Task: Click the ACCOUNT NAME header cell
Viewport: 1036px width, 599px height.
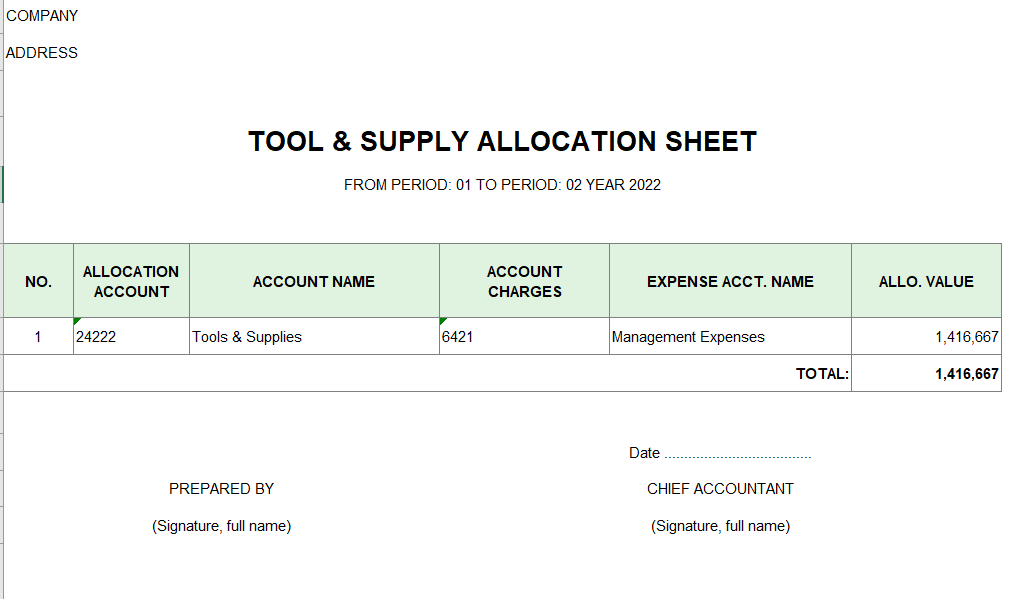Action: (314, 281)
